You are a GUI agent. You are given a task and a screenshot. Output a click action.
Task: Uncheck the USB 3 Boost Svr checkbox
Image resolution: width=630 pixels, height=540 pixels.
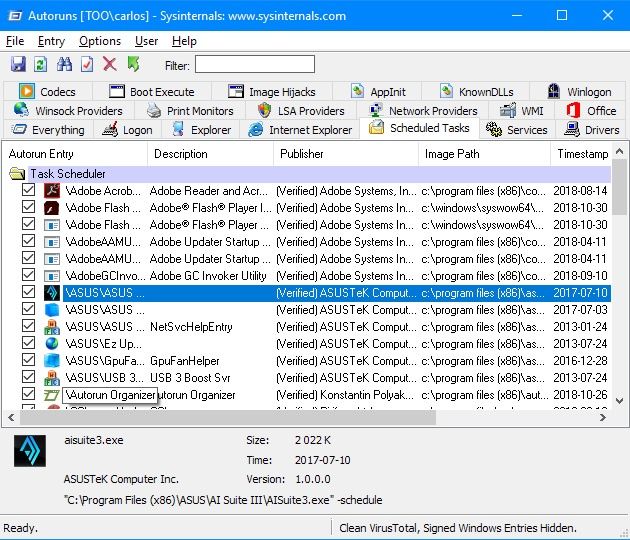coord(28,377)
